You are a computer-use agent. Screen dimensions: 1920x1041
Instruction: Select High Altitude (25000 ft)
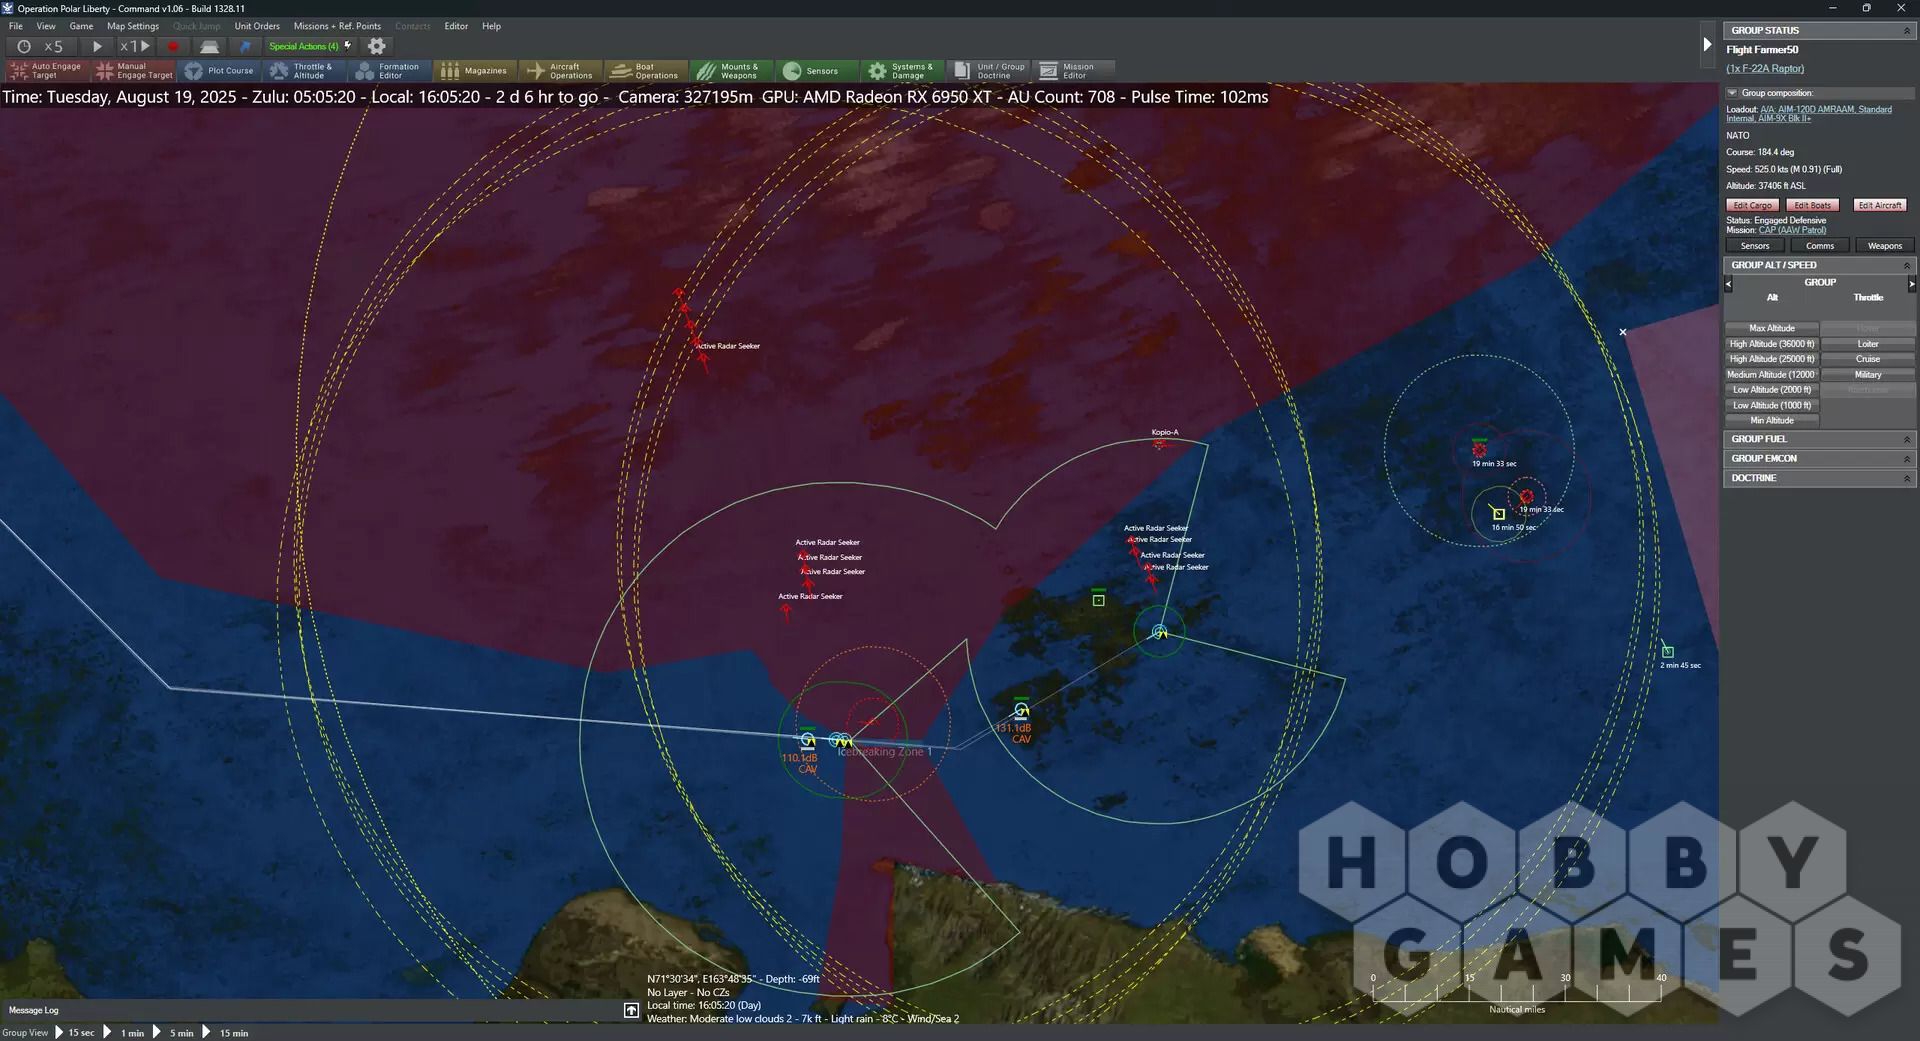(1772, 359)
